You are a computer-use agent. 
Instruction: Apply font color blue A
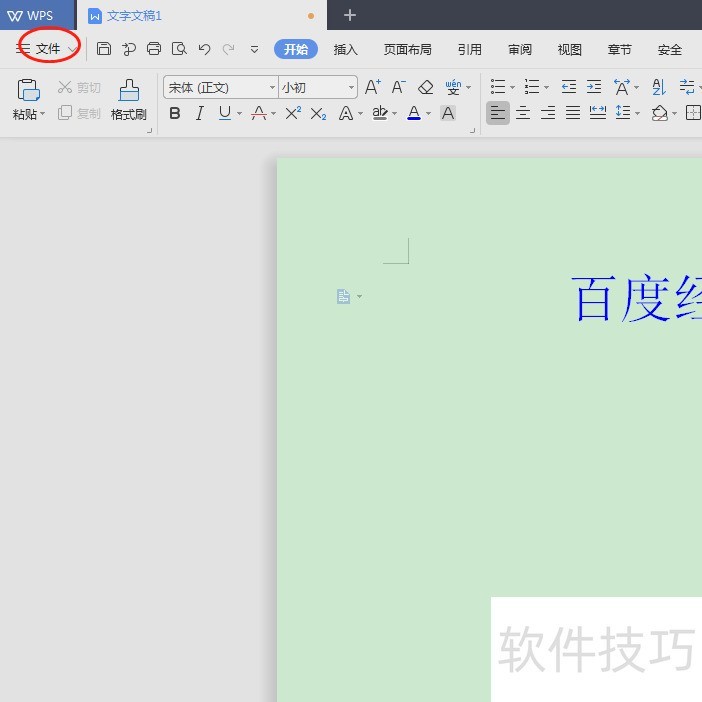coord(414,113)
